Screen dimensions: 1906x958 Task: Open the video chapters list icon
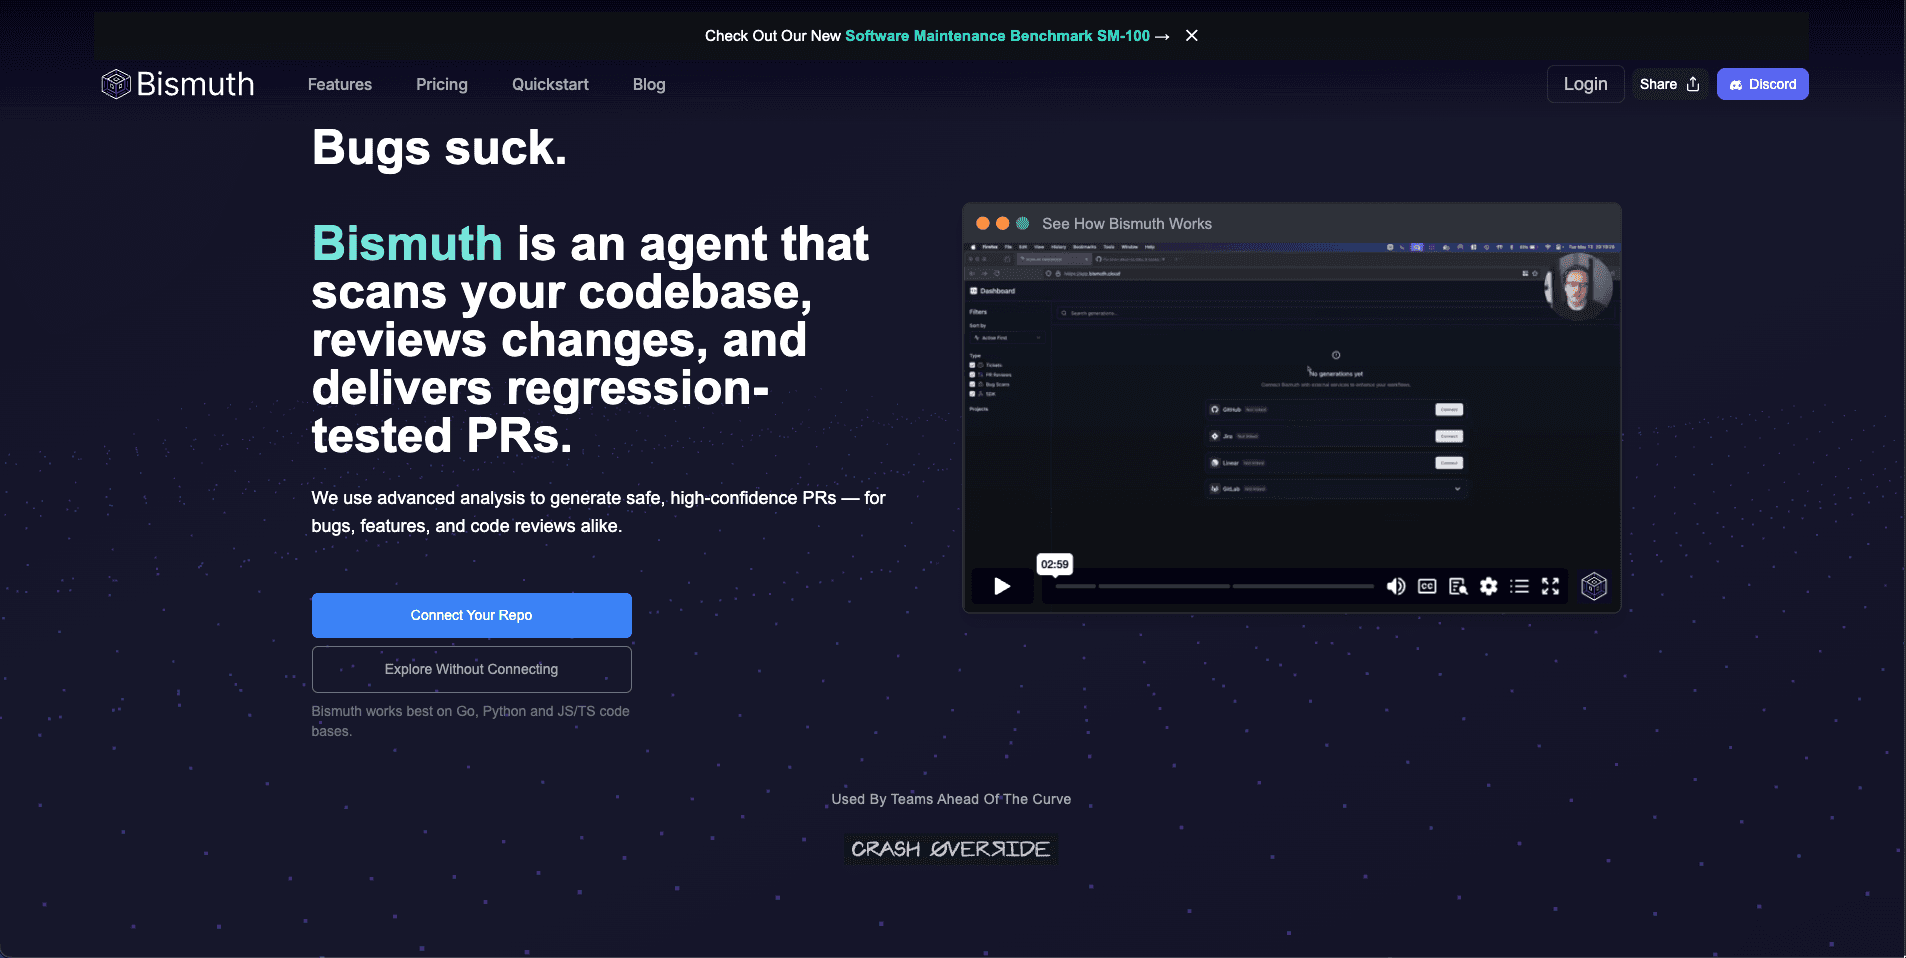[1519, 586]
